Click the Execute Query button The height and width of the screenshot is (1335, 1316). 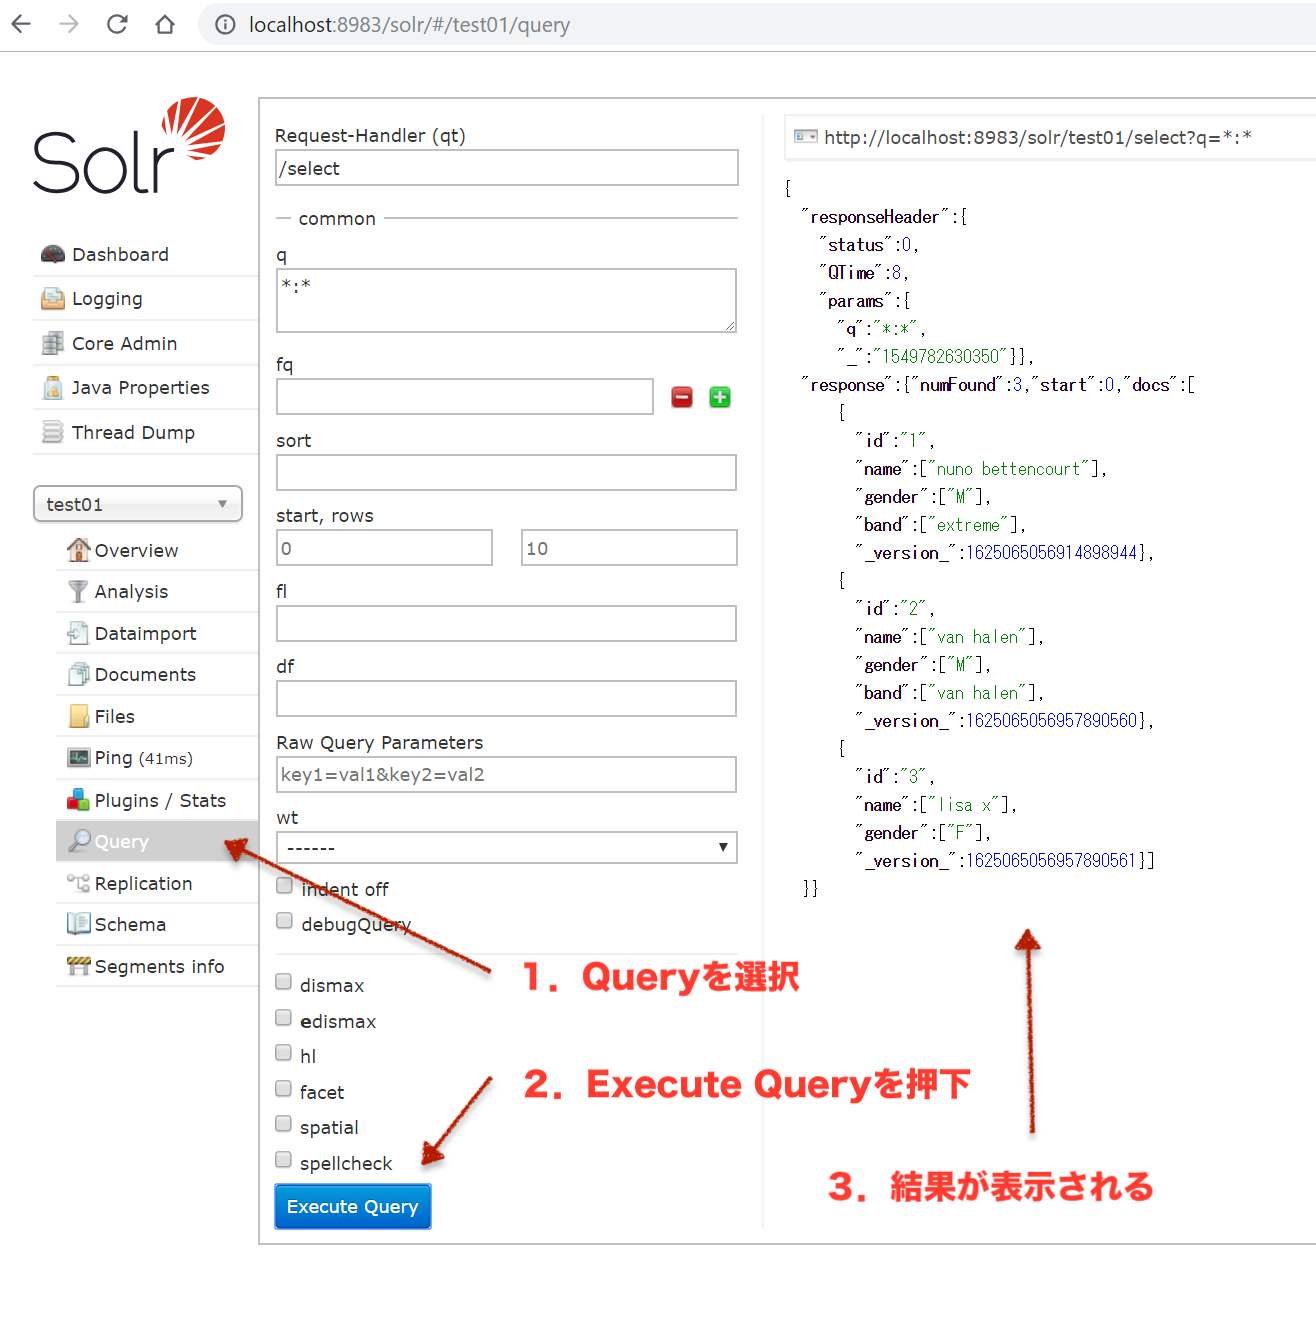tap(353, 1207)
